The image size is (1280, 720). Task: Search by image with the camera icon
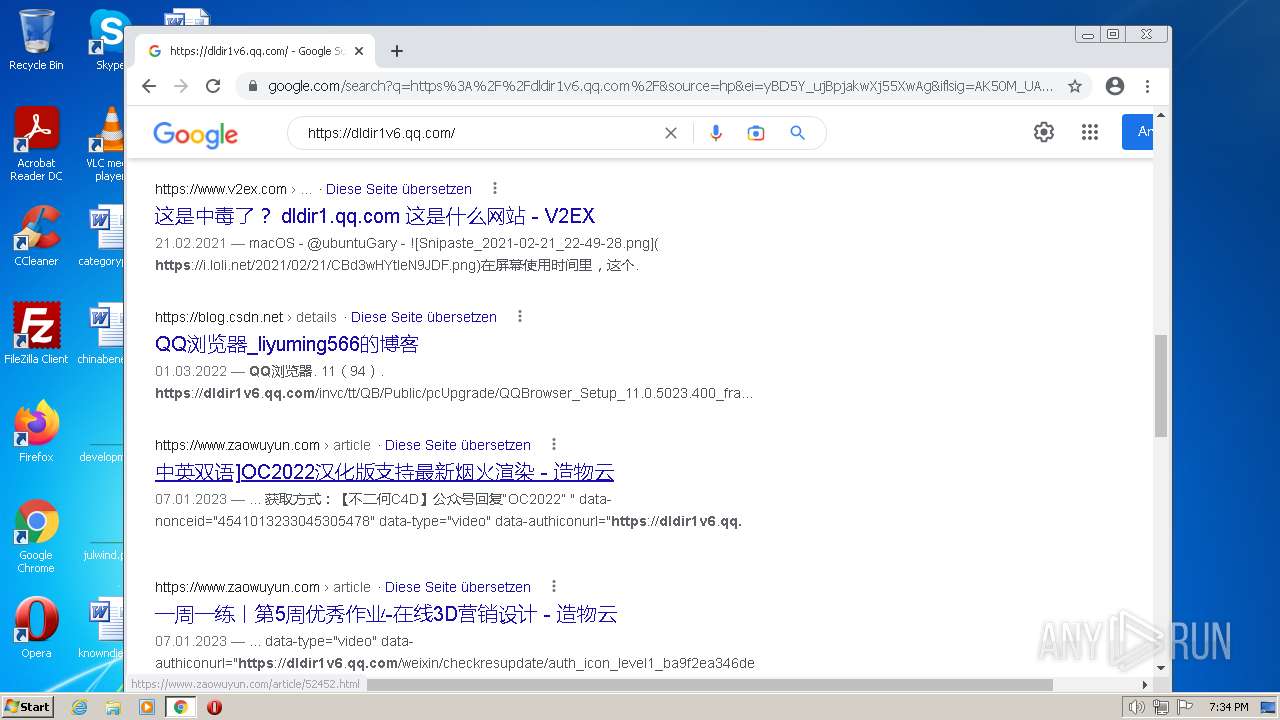coord(756,133)
